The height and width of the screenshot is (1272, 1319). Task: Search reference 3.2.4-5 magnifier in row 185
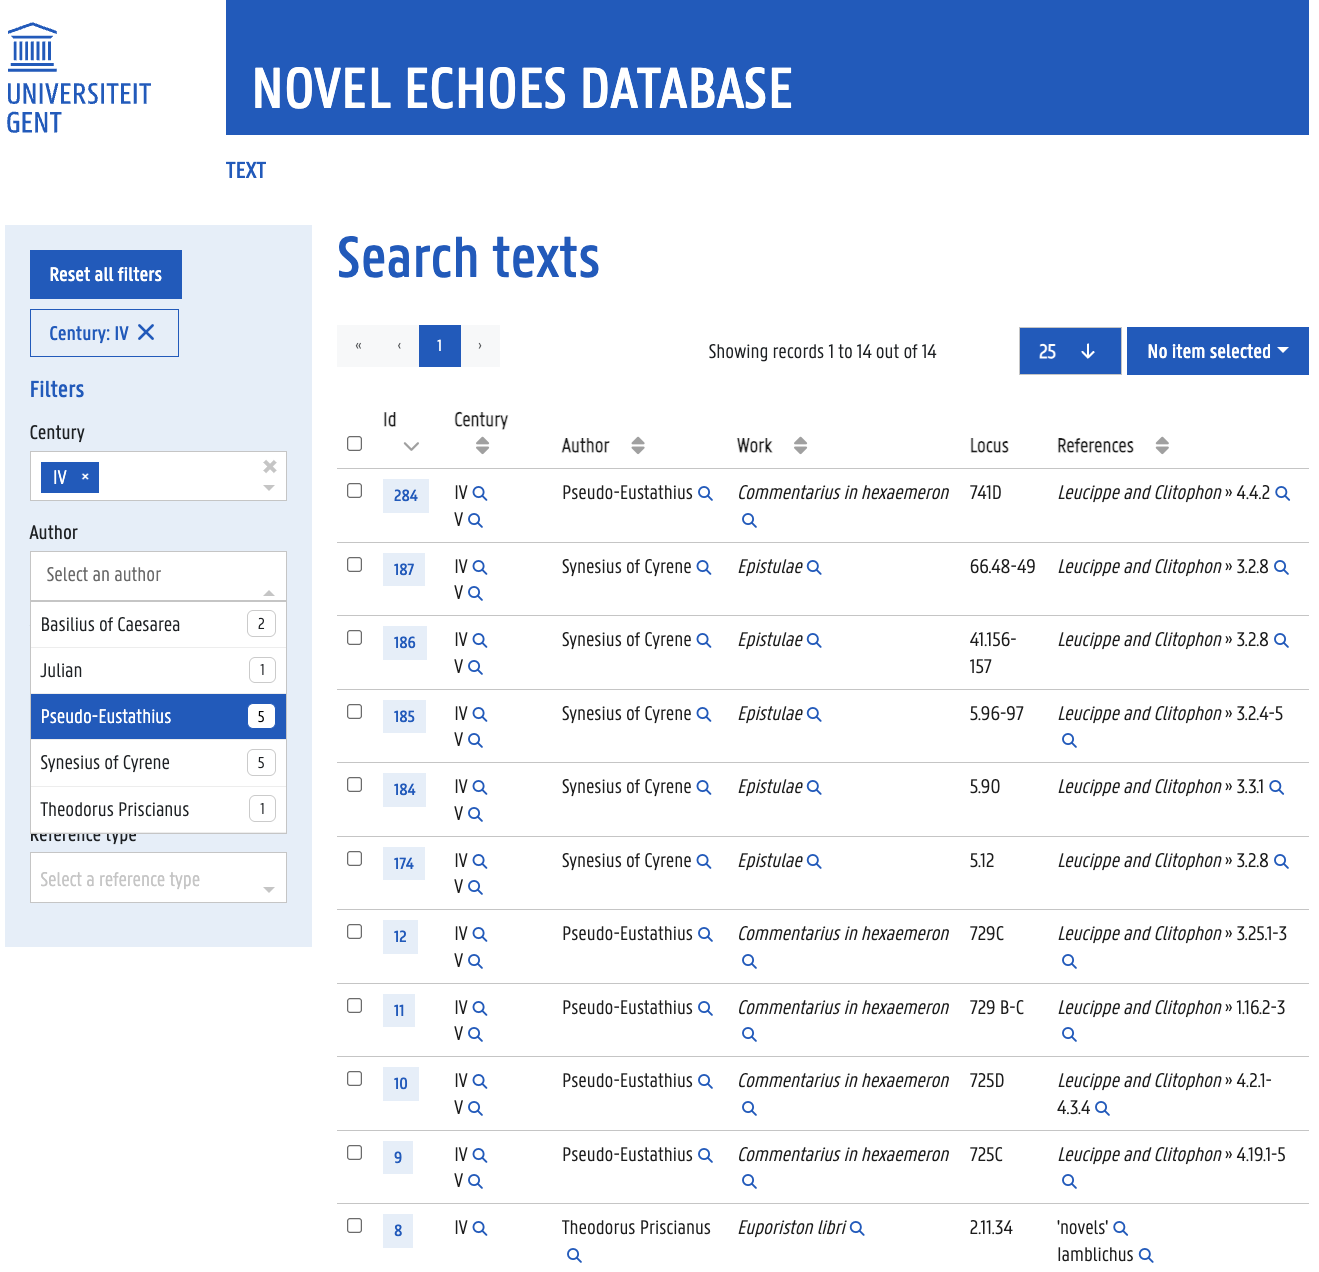click(1069, 740)
